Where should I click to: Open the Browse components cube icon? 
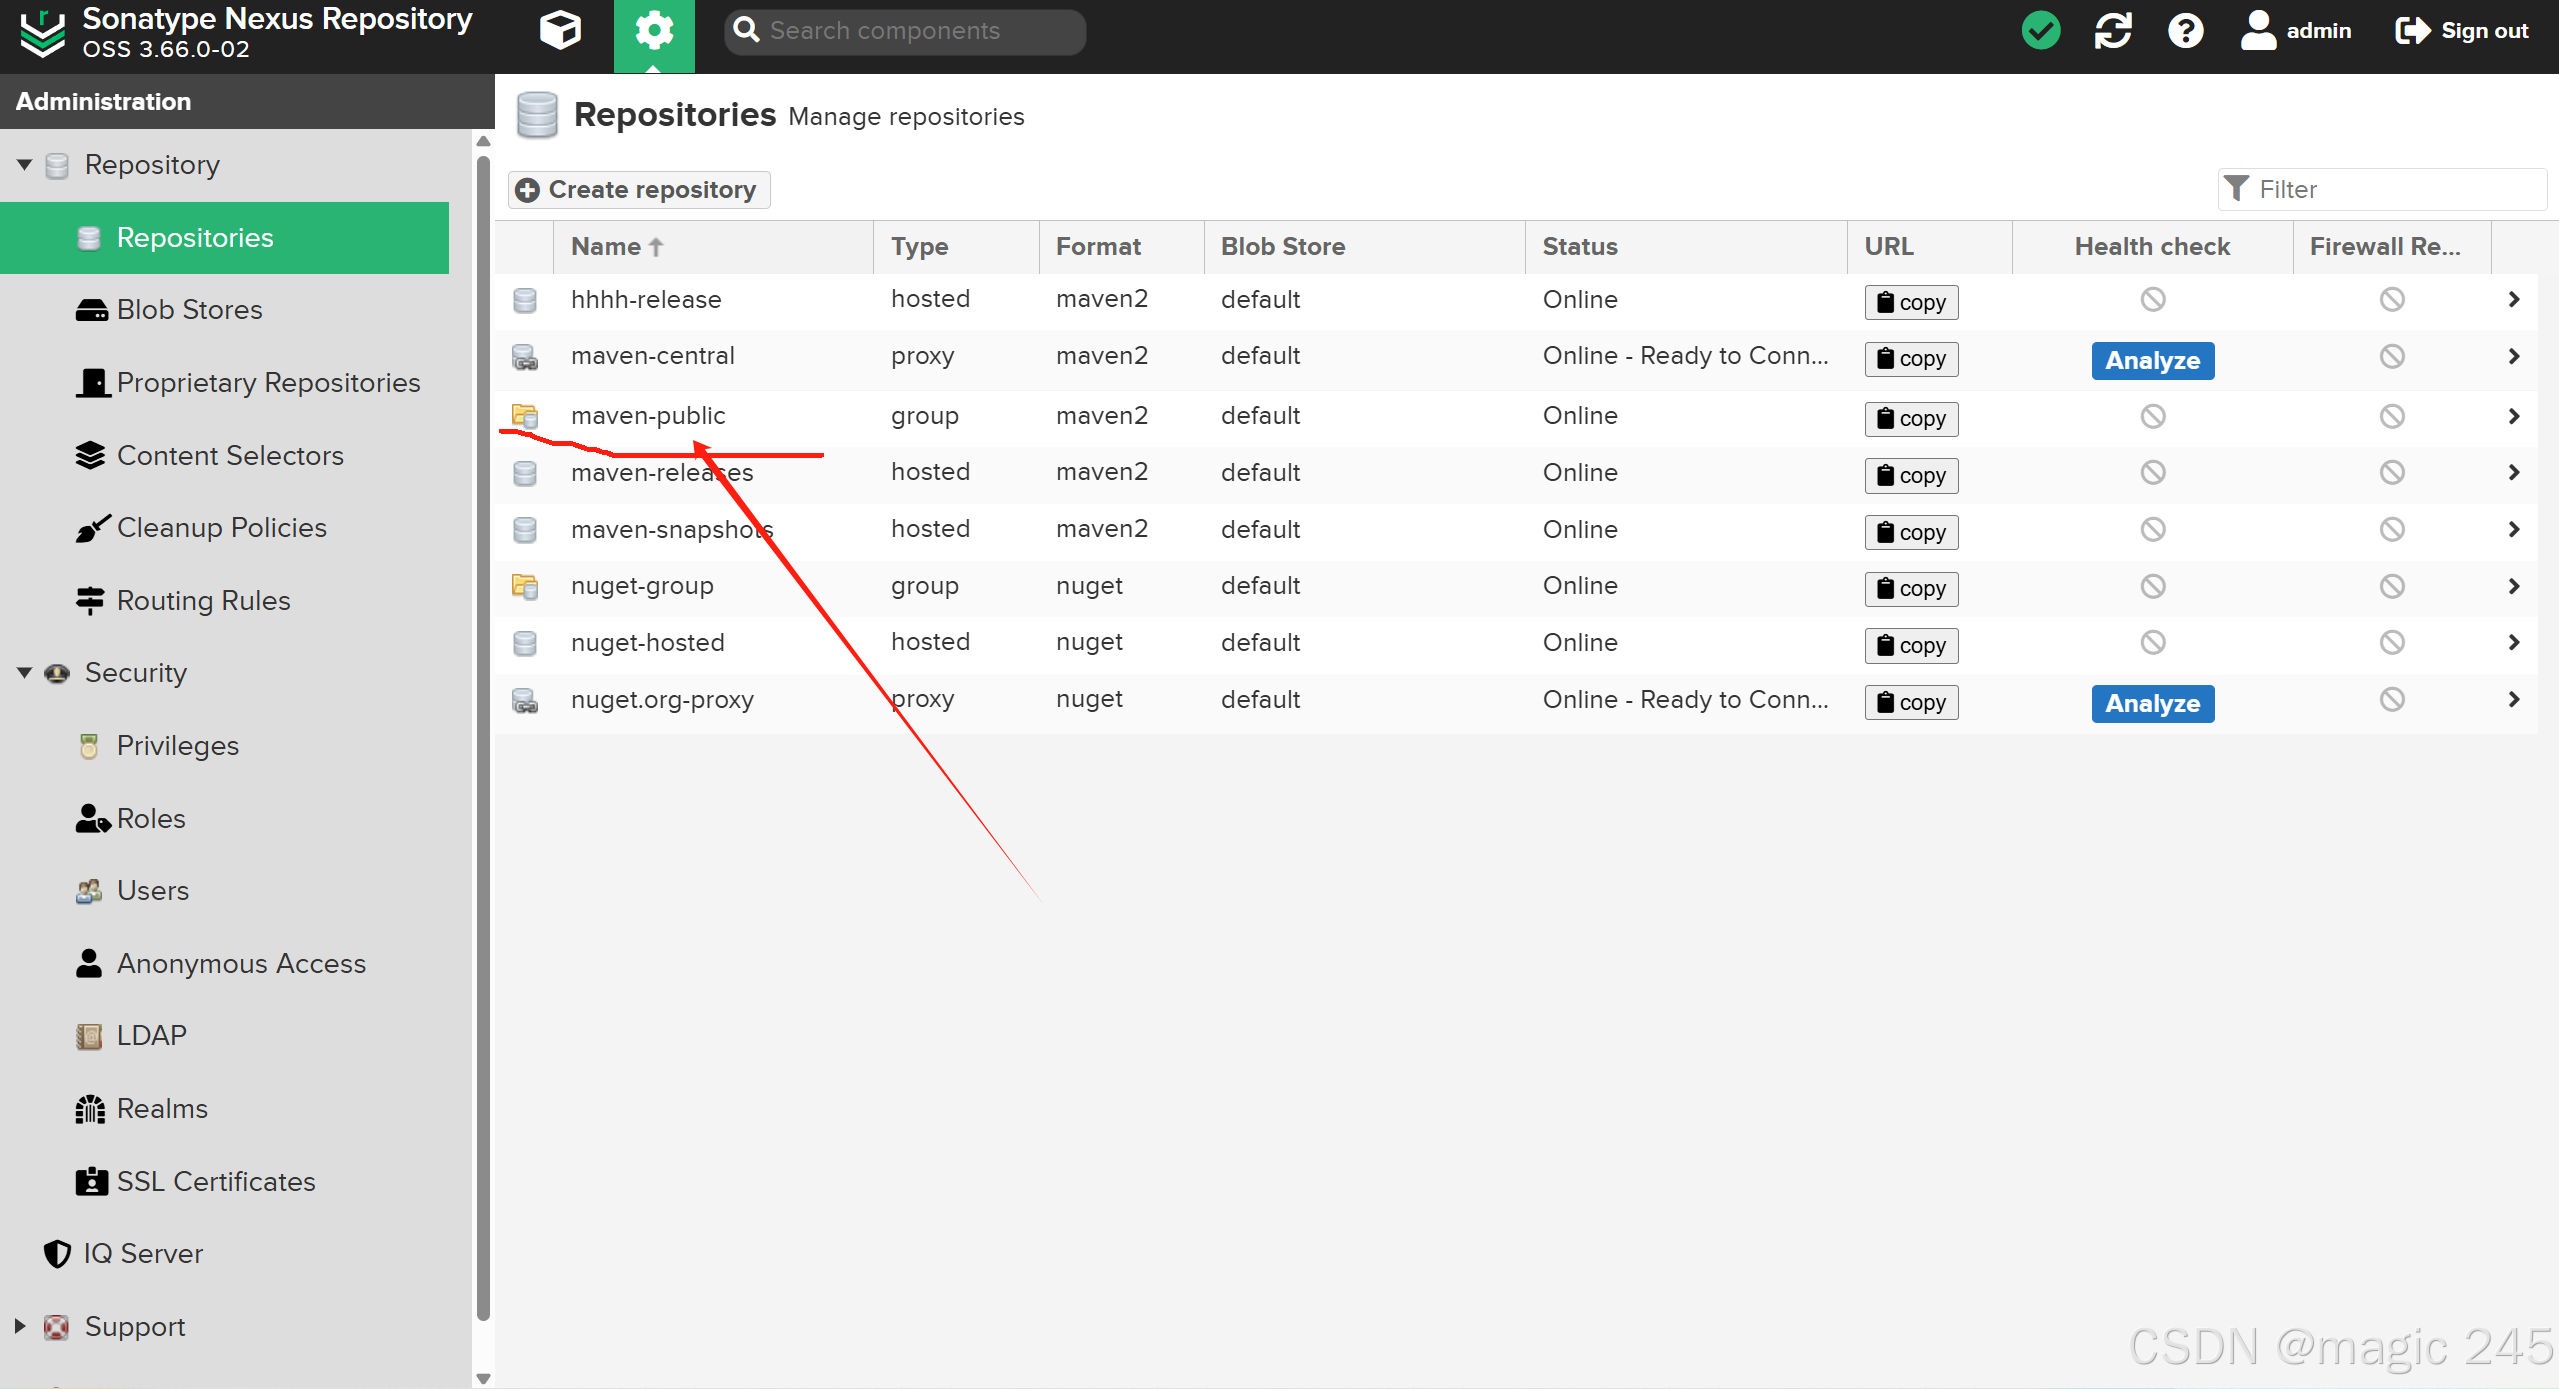pos(560,31)
